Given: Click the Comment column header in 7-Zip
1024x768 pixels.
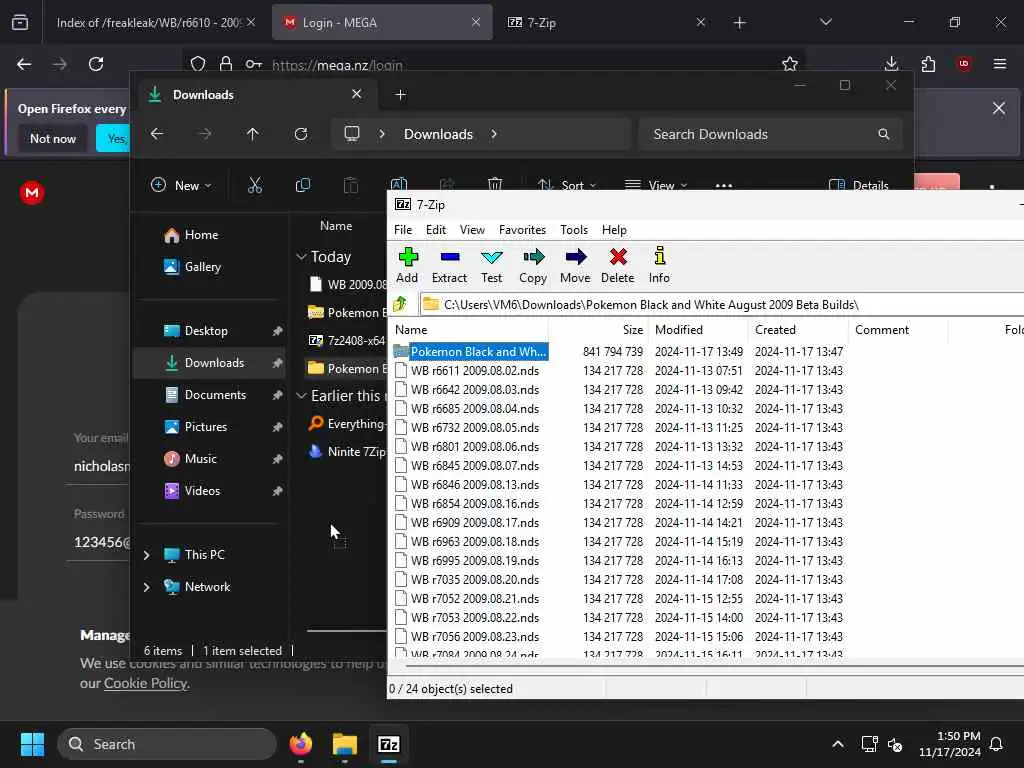Looking at the screenshot, I should [x=898, y=330].
